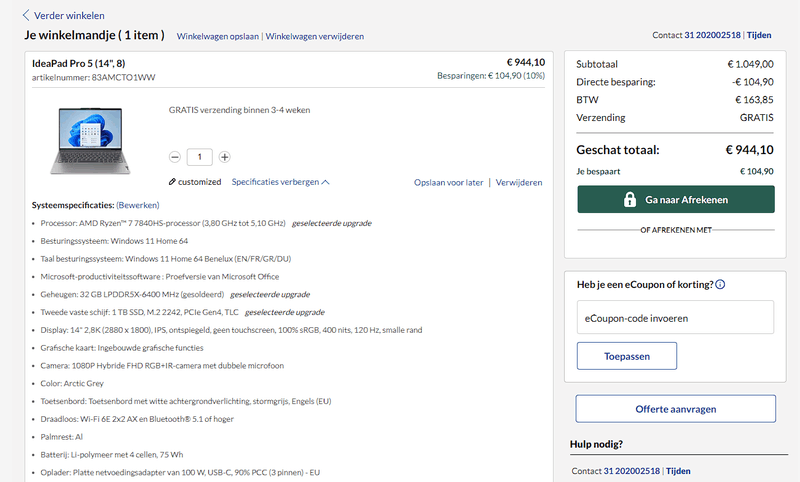The width and height of the screenshot is (800, 482).
Task: Open the eCoupon info icon
Action: click(720, 285)
